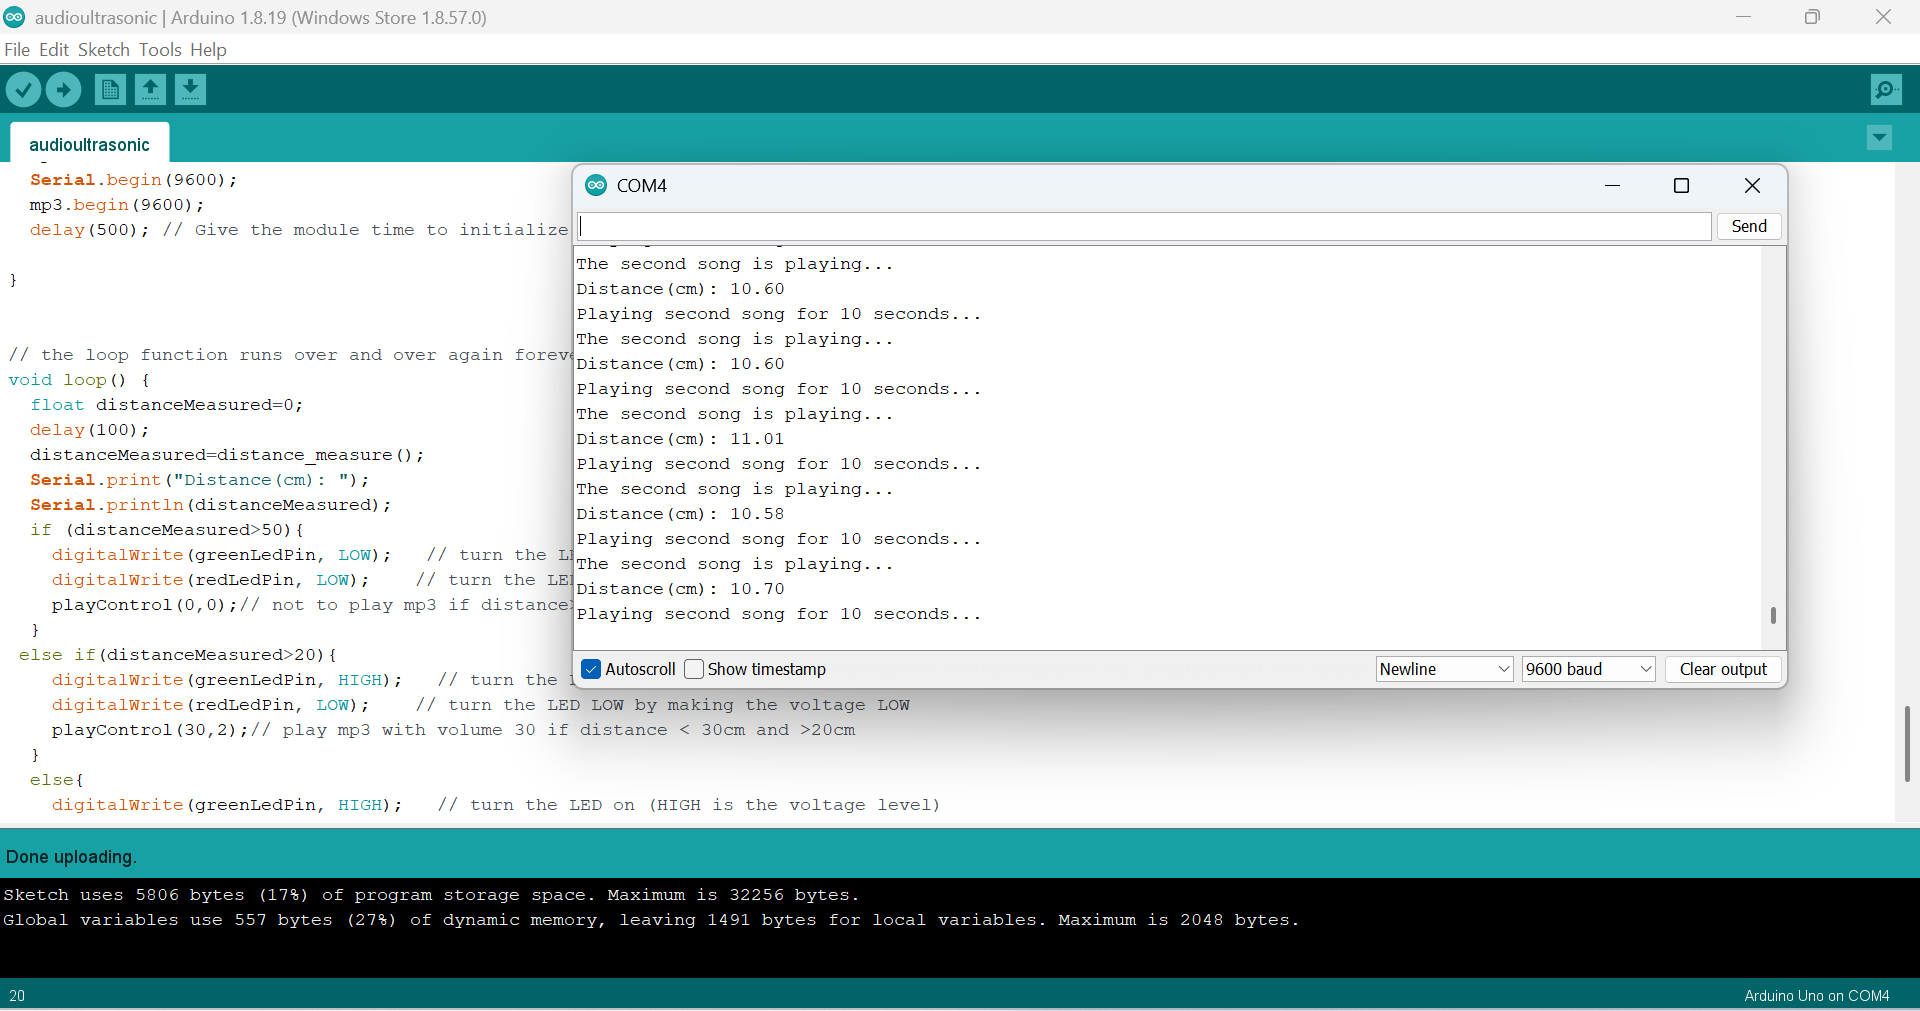The width and height of the screenshot is (1920, 1011).
Task: Open the Help menu
Action: click(208, 49)
